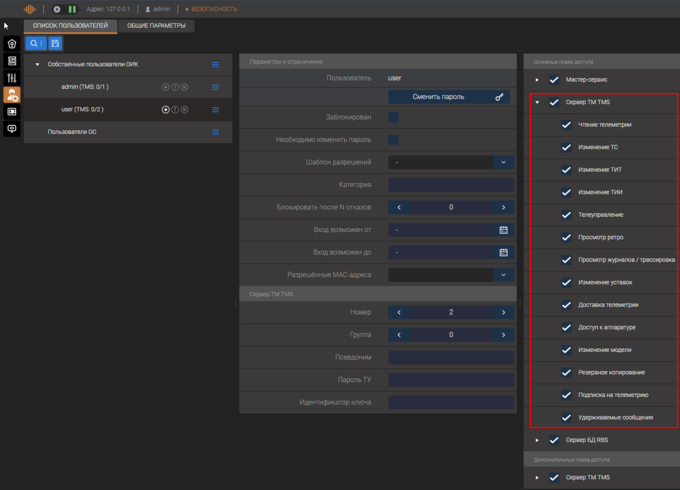Select the 'Список пользователей' tab
The height and width of the screenshot is (490, 680).
pyautogui.click(x=70, y=26)
